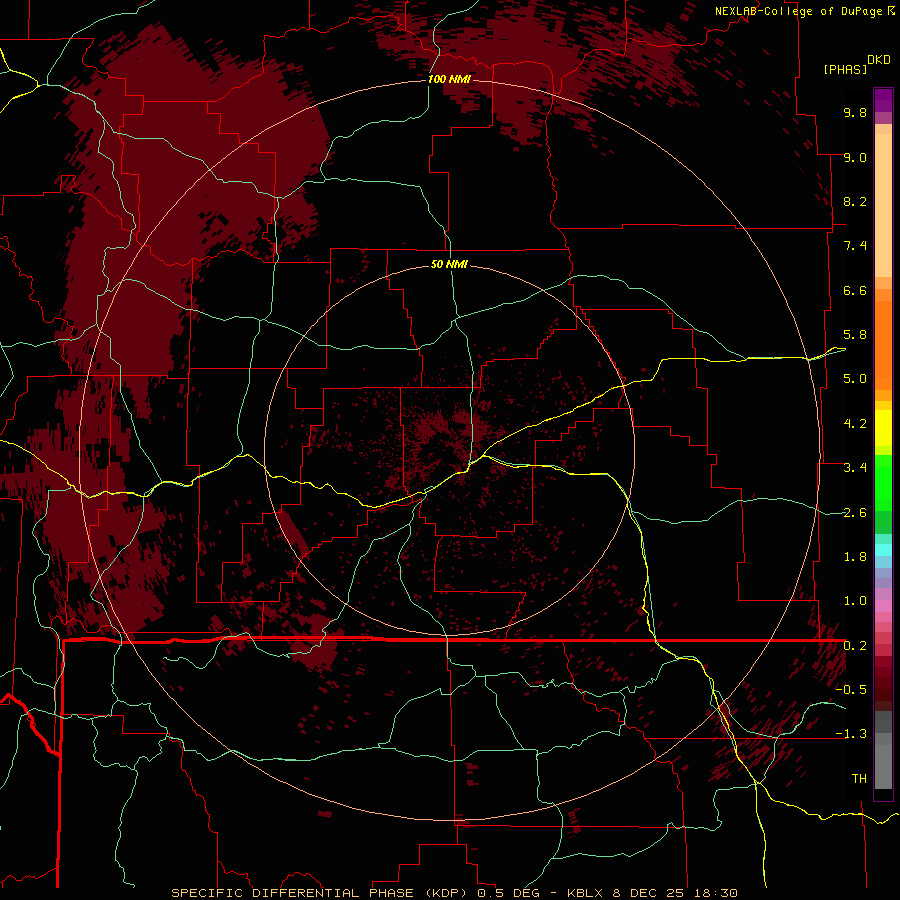900x900 pixels.
Task: Click the -0.5 legend value
Action: [x=851, y=690]
